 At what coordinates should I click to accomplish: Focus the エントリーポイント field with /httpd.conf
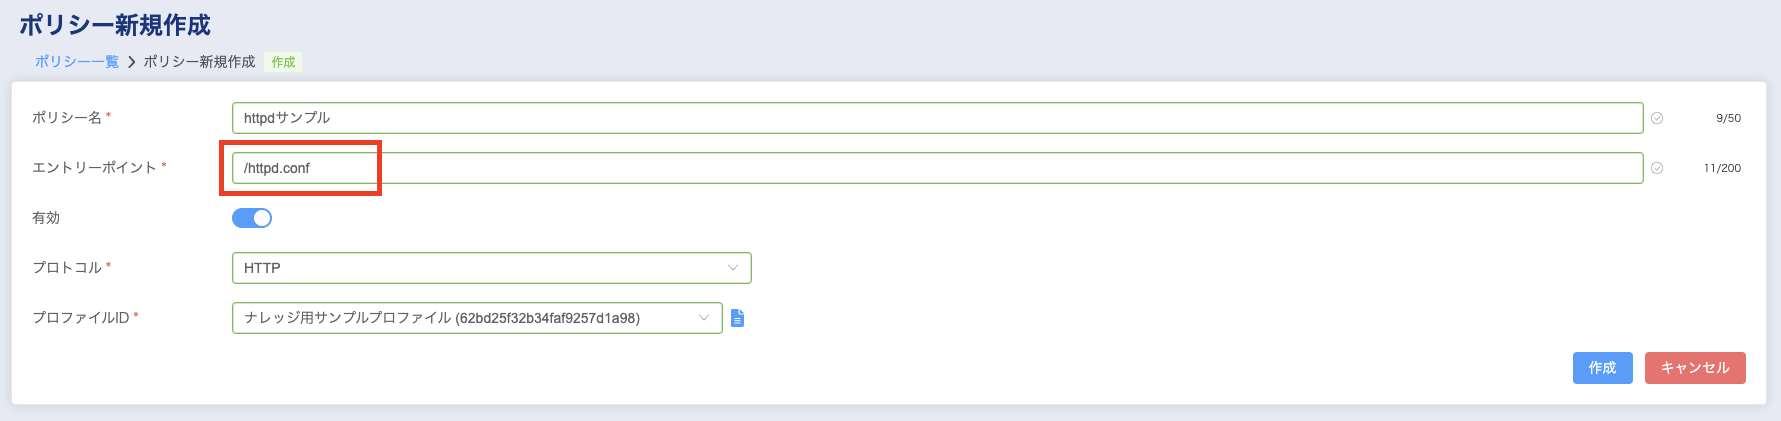coord(936,168)
